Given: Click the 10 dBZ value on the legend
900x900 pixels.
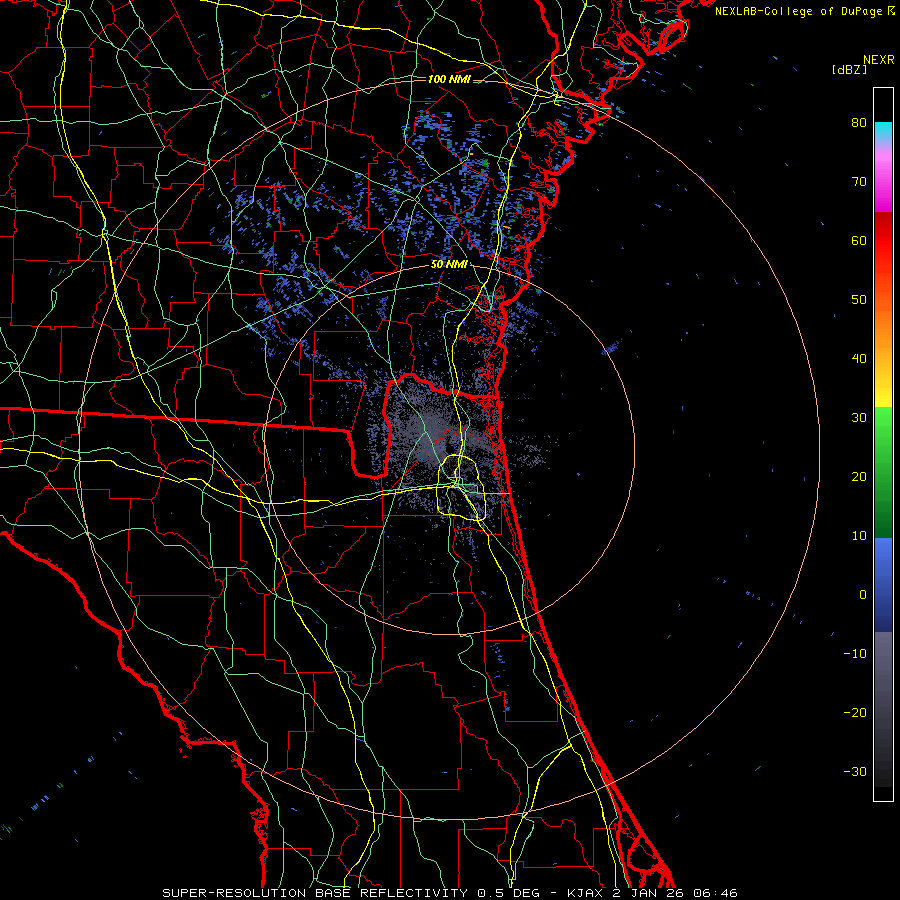Looking at the screenshot, I should 859,536.
